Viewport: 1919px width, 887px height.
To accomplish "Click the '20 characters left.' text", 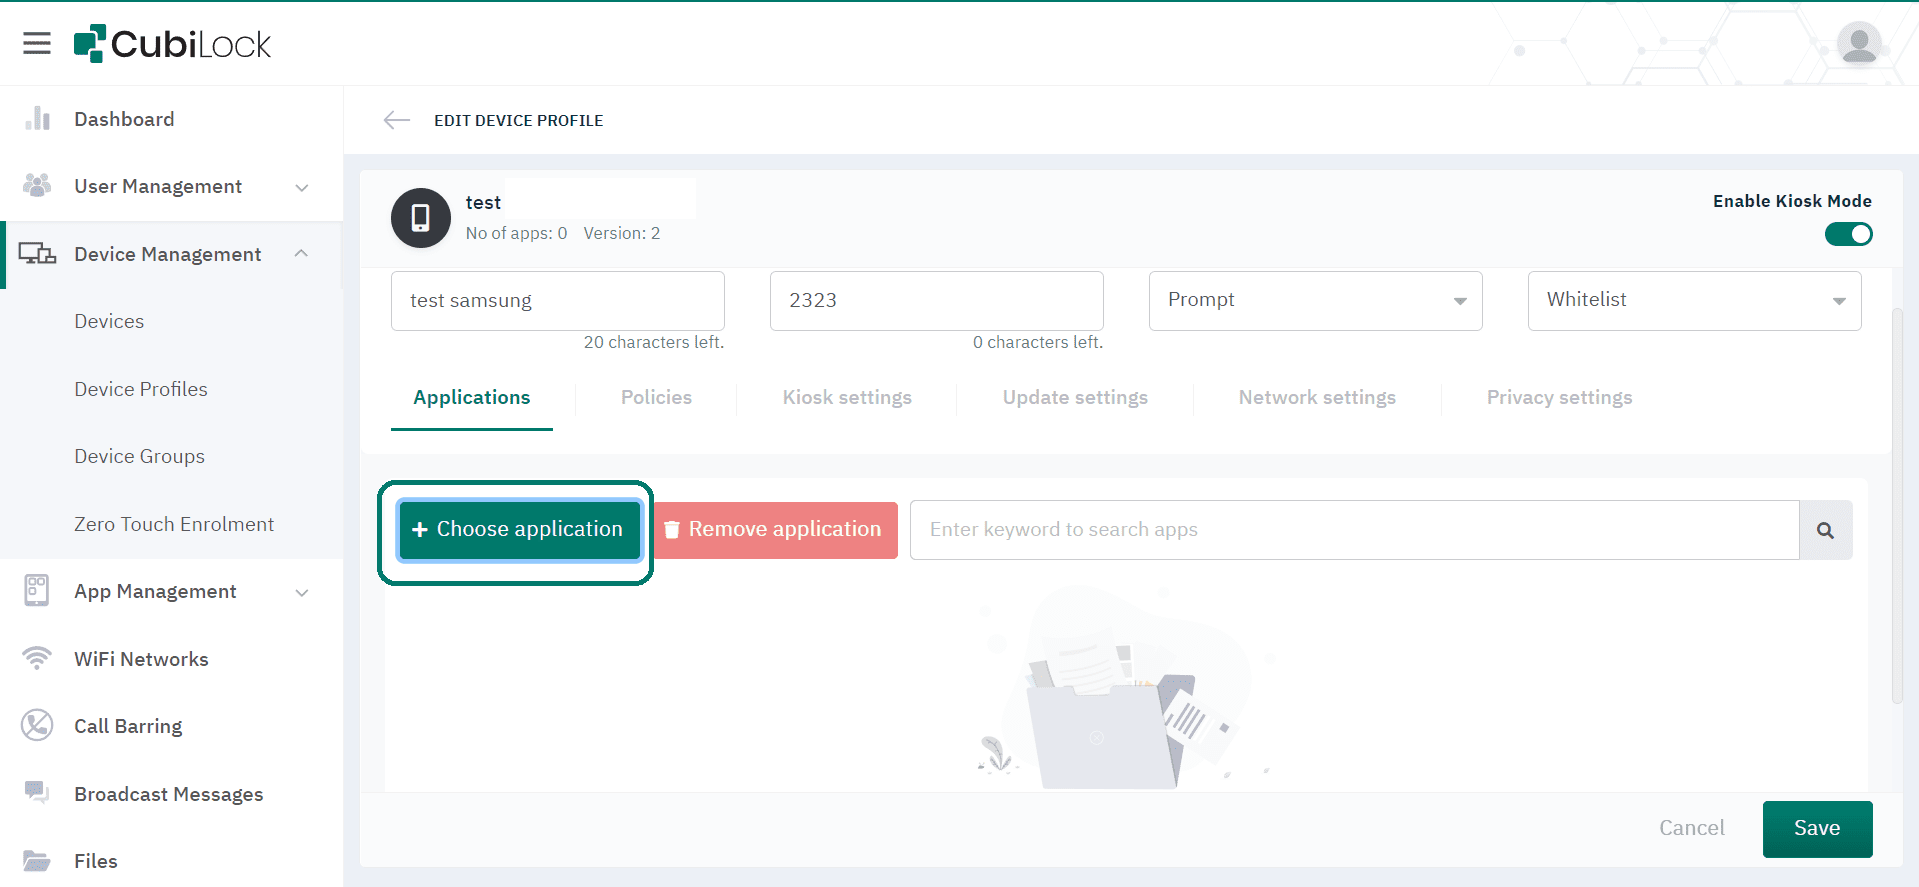I will 654,342.
